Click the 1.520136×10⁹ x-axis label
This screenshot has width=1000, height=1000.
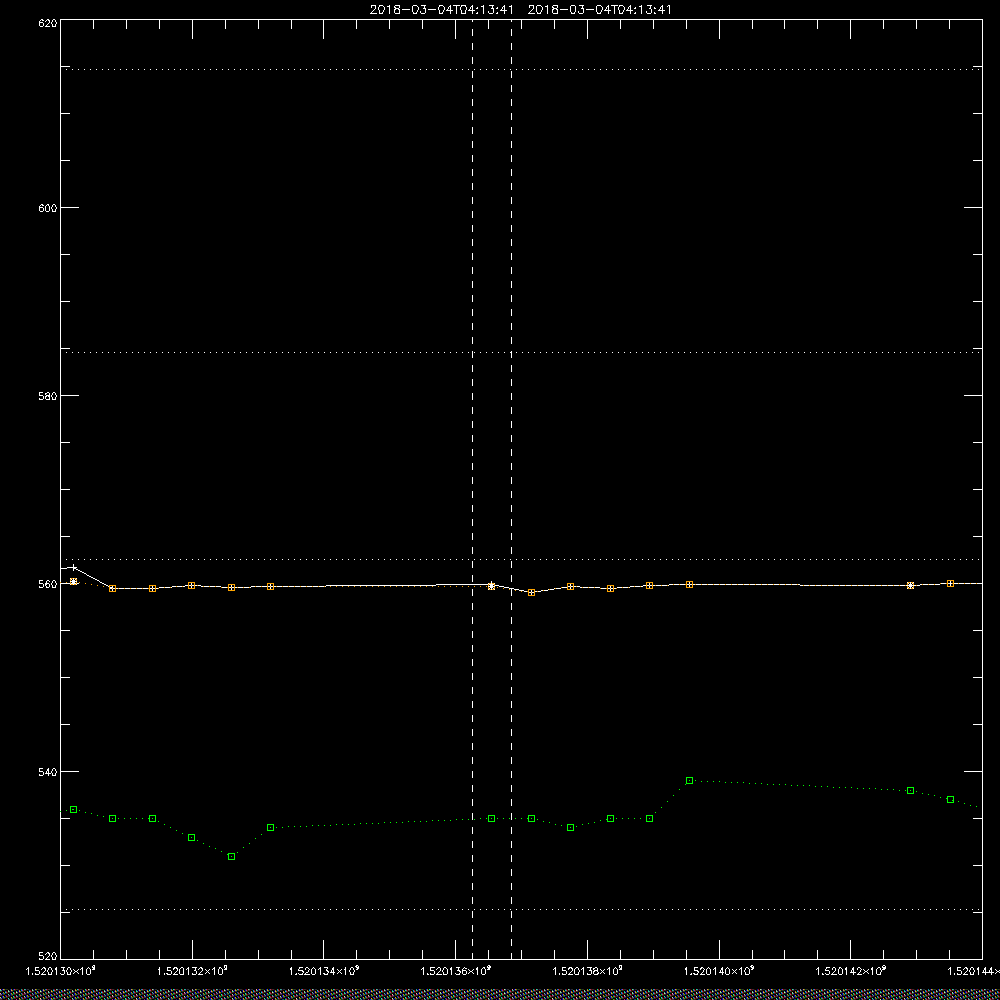(455, 971)
